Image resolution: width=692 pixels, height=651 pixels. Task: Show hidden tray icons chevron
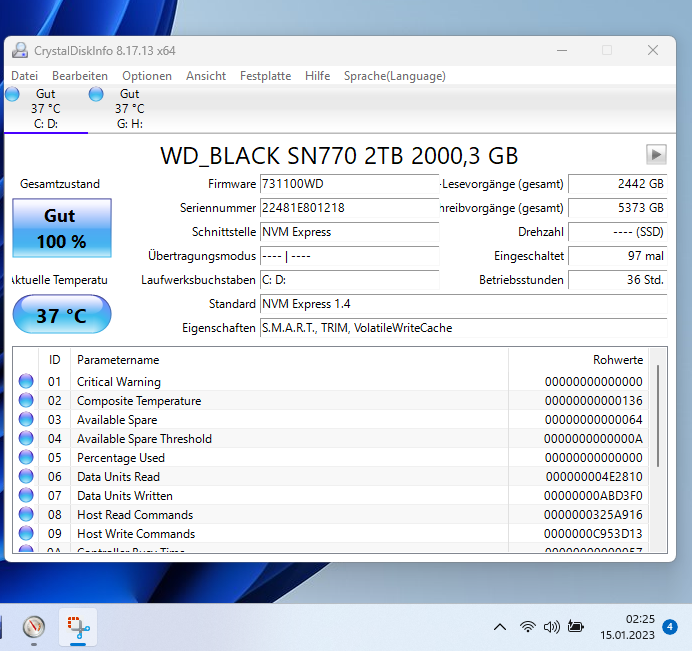click(500, 627)
